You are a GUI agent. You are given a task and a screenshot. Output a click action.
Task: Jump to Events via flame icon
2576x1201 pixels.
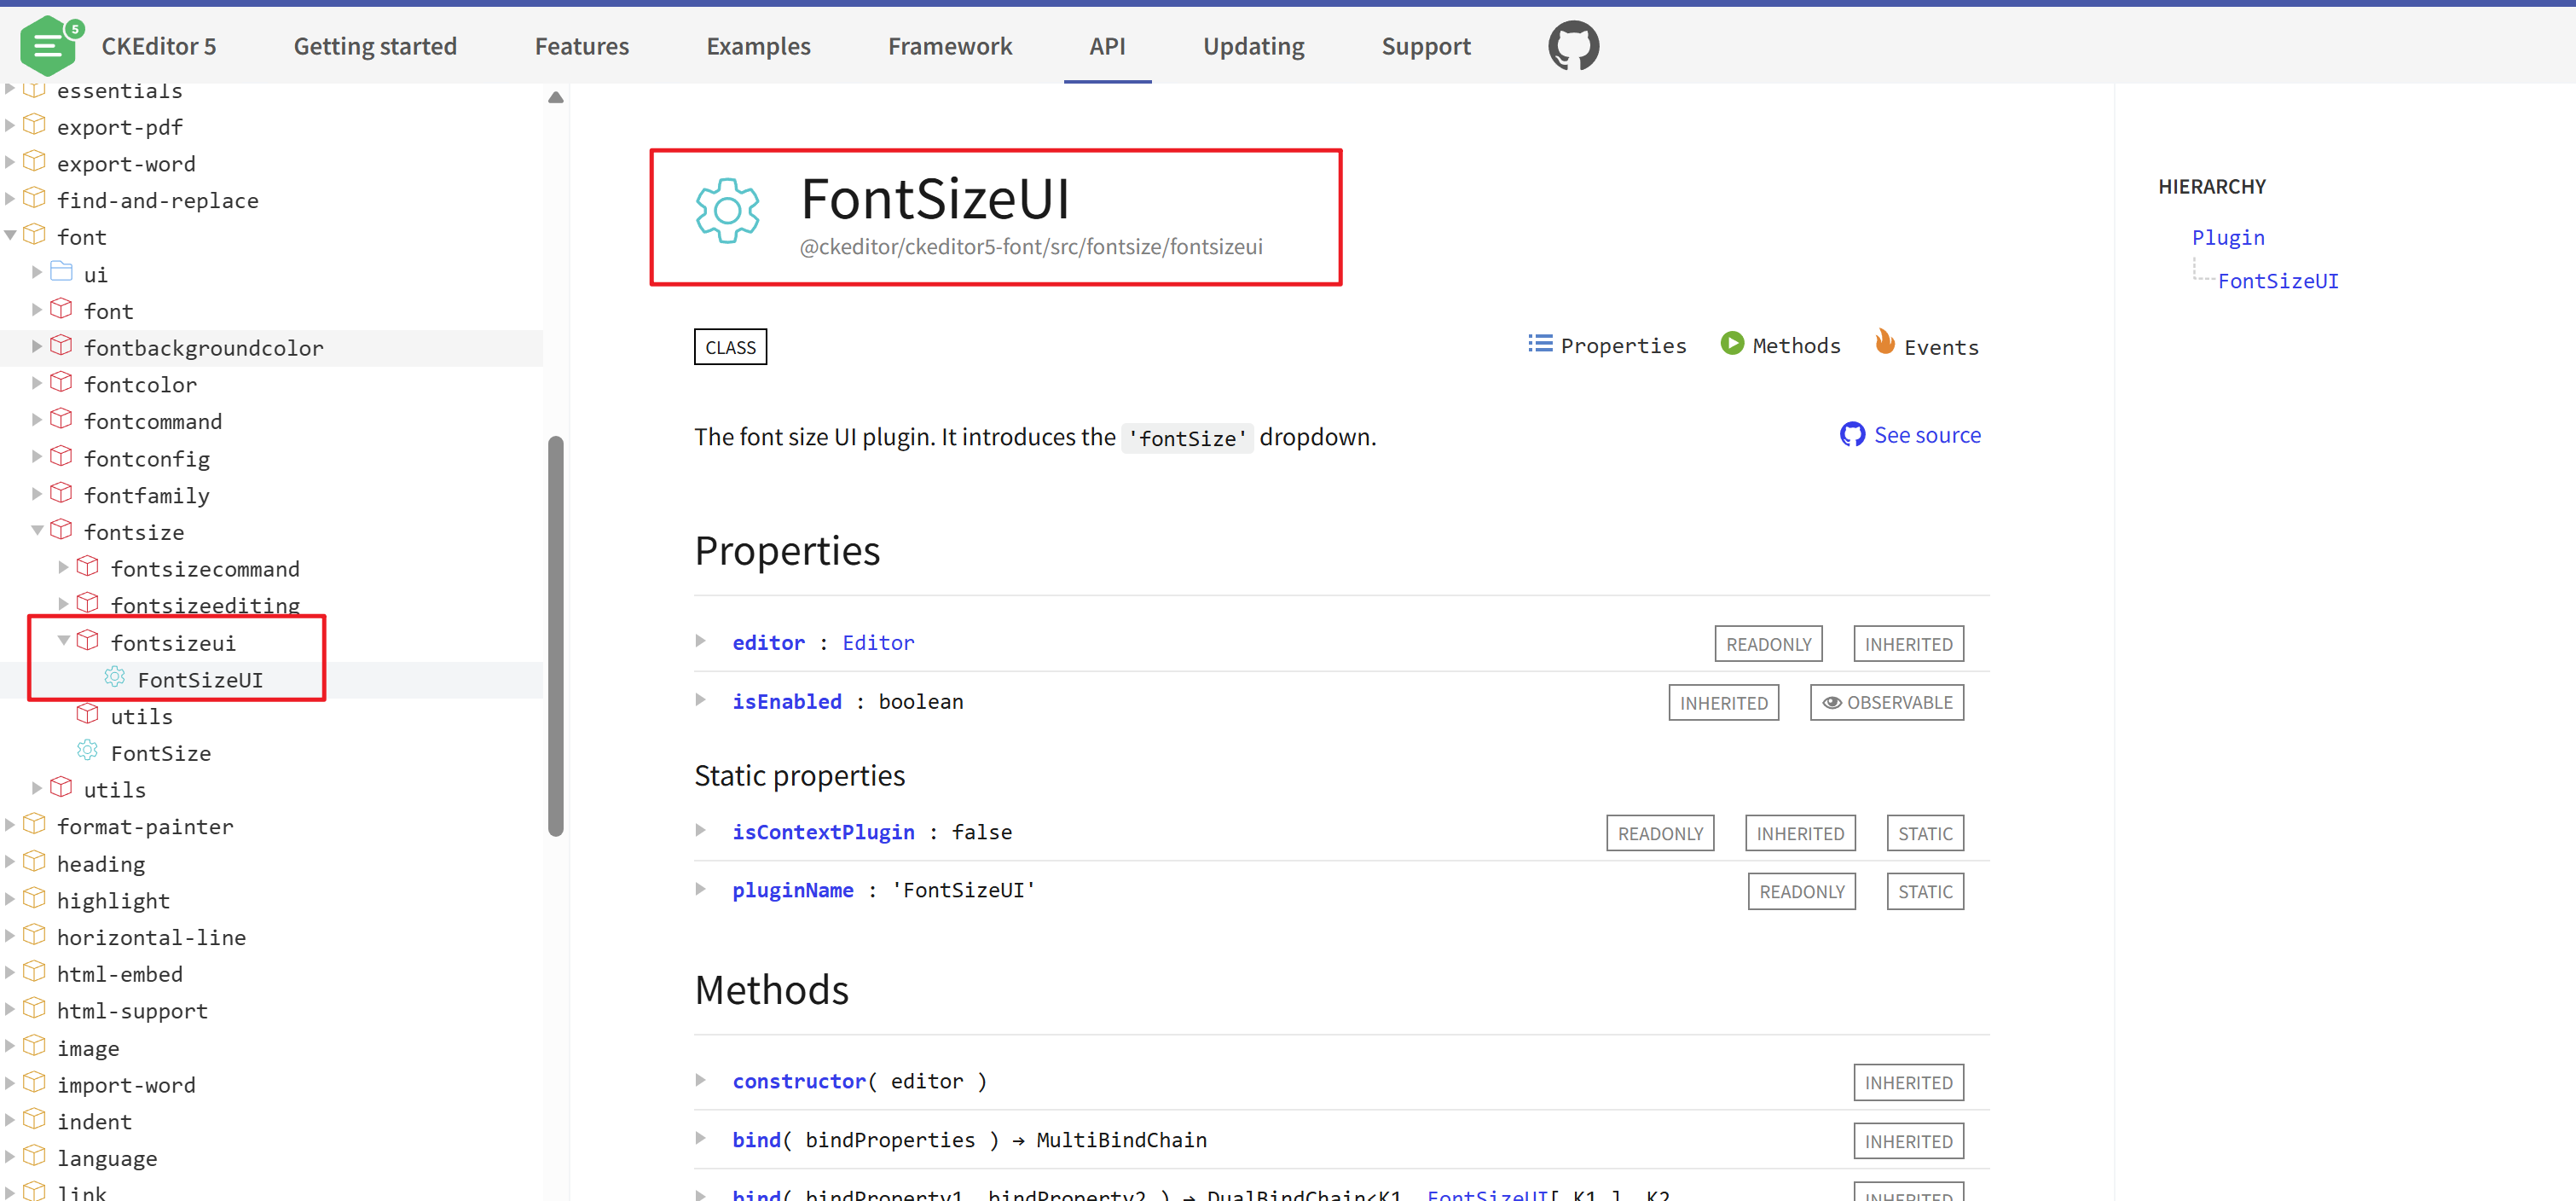point(1884,343)
